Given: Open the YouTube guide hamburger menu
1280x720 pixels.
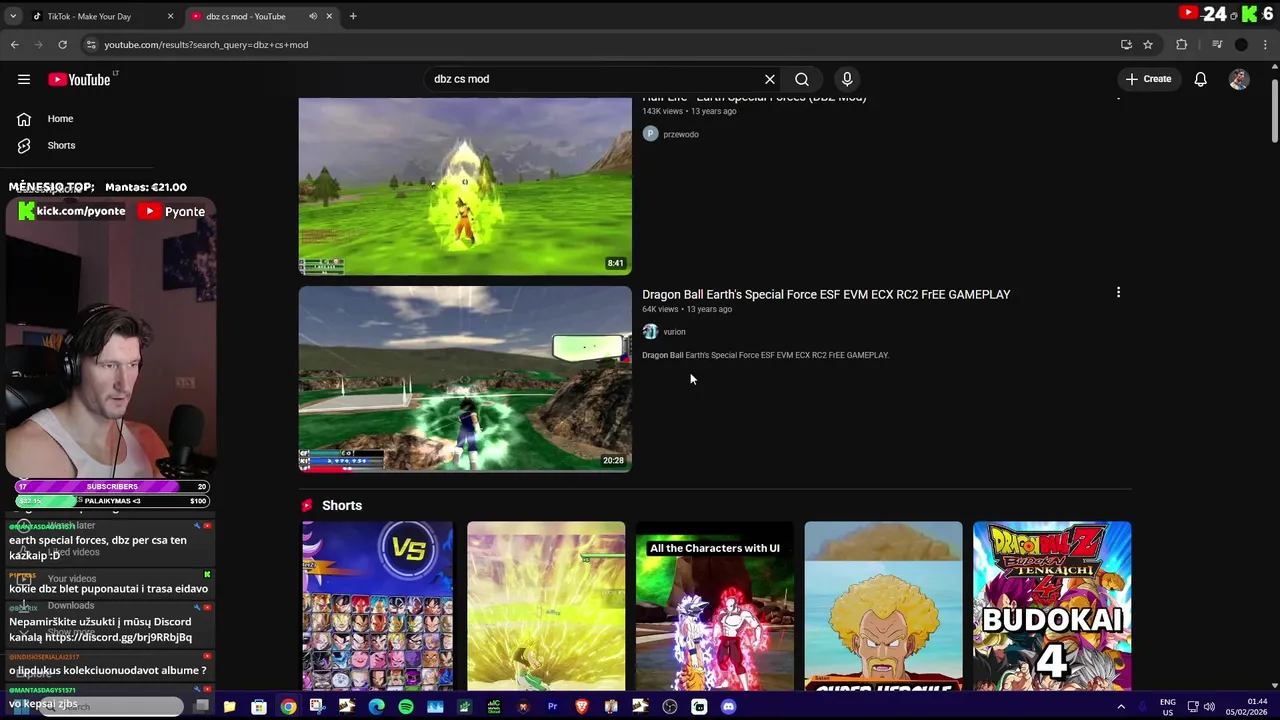Looking at the screenshot, I should tap(24, 79).
